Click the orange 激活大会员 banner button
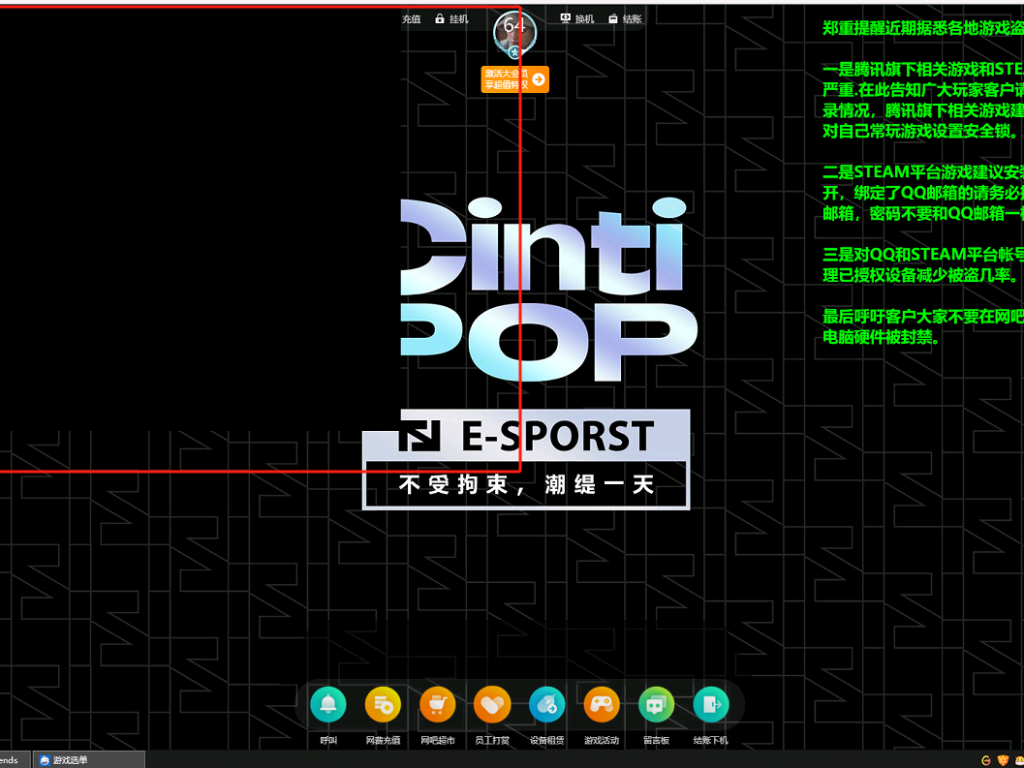1024x768 pixels. pyautogui.click(x=515, y=79)
